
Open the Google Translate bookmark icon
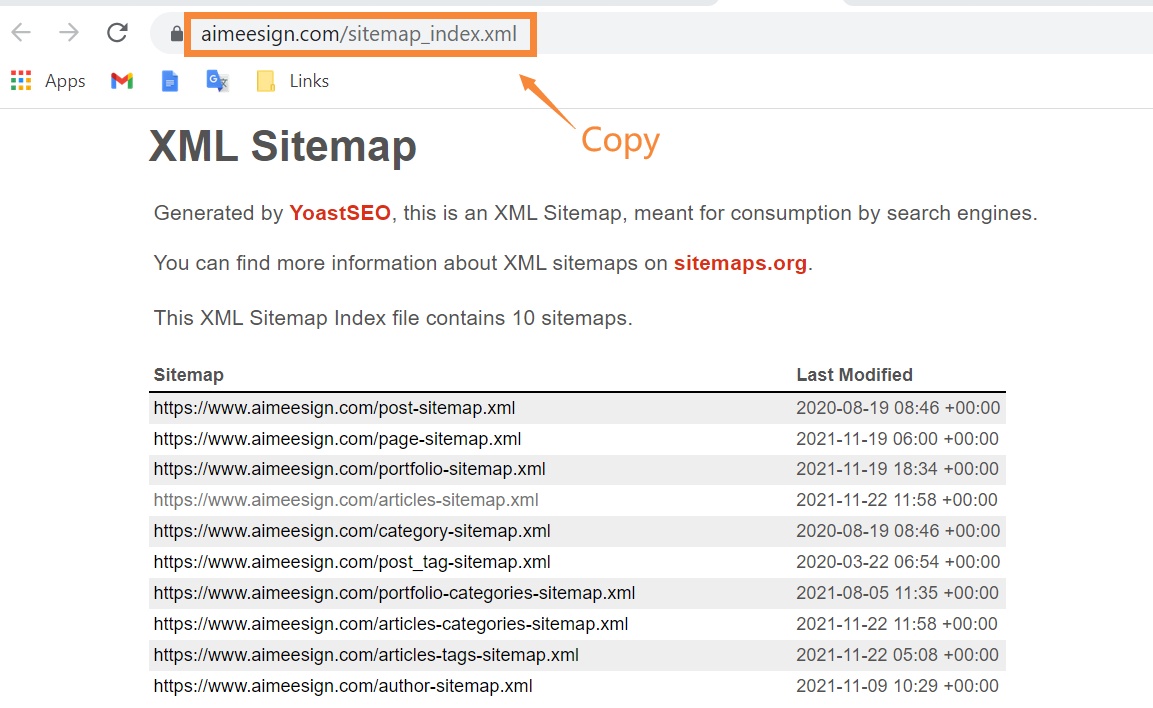pyautogui.click(x=217, y=81)
